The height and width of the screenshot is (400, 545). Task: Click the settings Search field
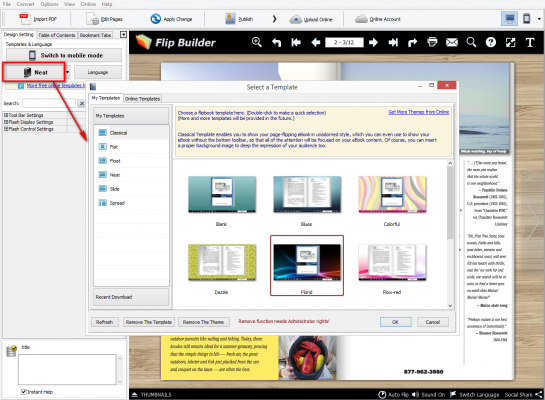[49, 103]
